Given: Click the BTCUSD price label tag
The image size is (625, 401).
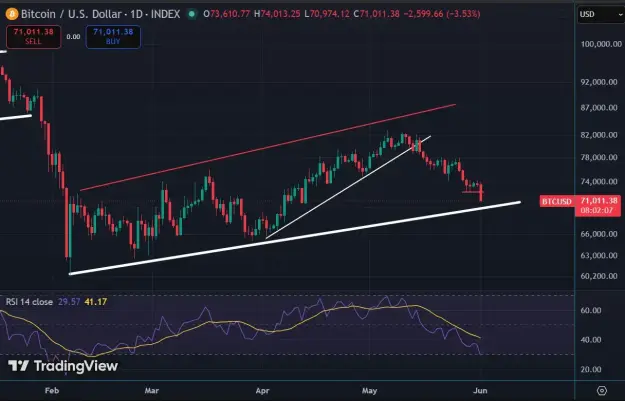Looking at the screenshot, I should [556, 201].
